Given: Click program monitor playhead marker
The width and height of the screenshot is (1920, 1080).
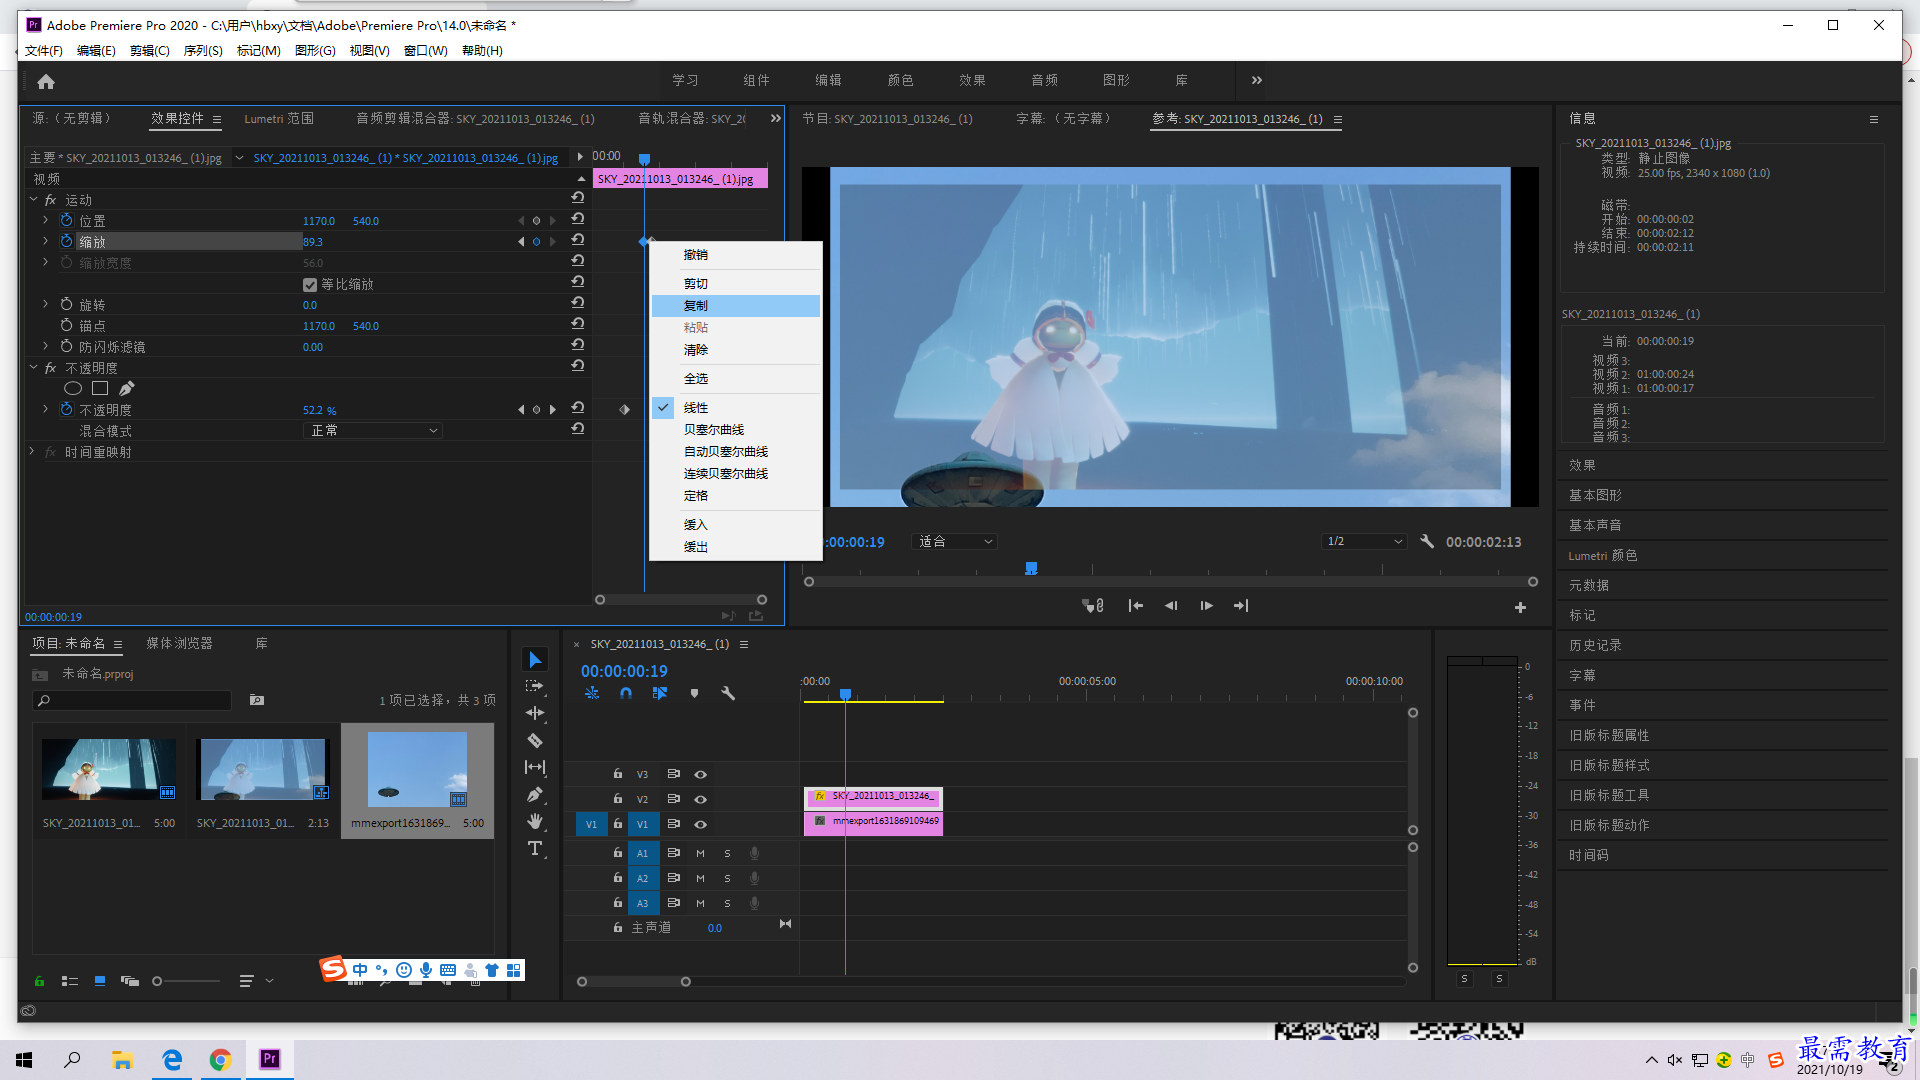Looking at the screenshot, I should pos(1031,568).
